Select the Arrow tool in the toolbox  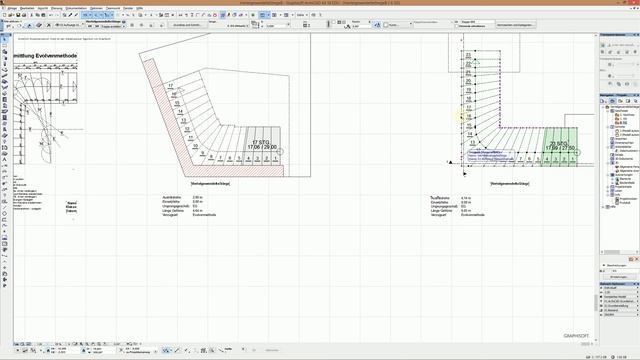(5, 40)
